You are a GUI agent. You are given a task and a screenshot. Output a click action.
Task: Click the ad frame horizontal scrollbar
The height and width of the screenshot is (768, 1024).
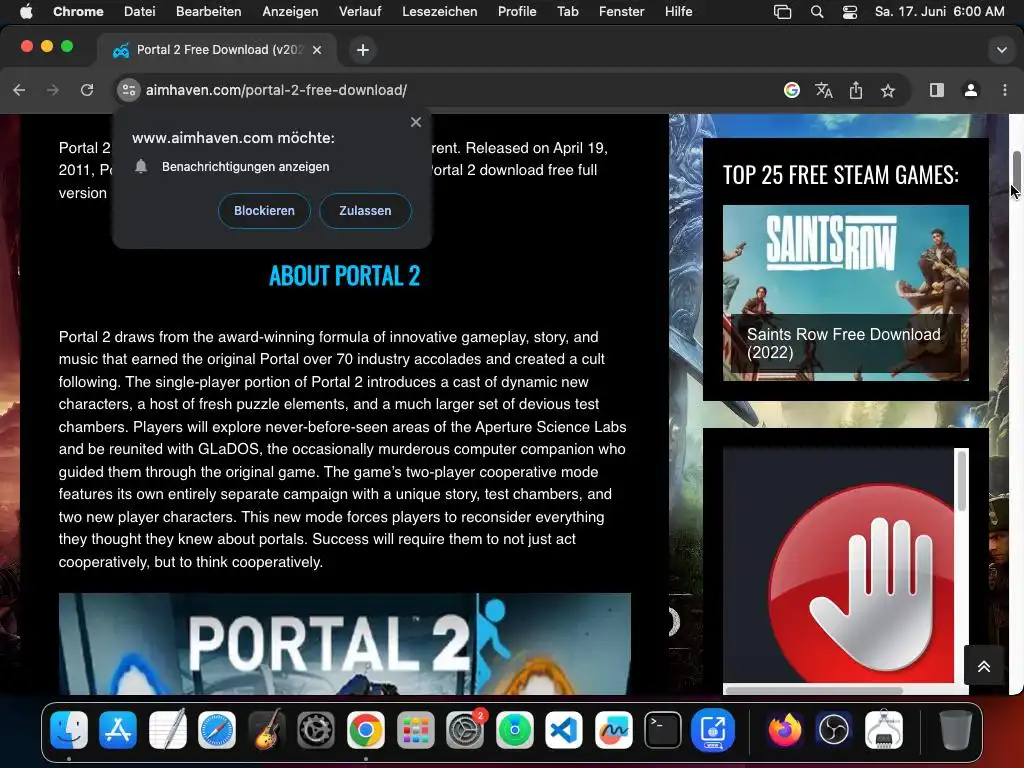[x=814, y=690]
